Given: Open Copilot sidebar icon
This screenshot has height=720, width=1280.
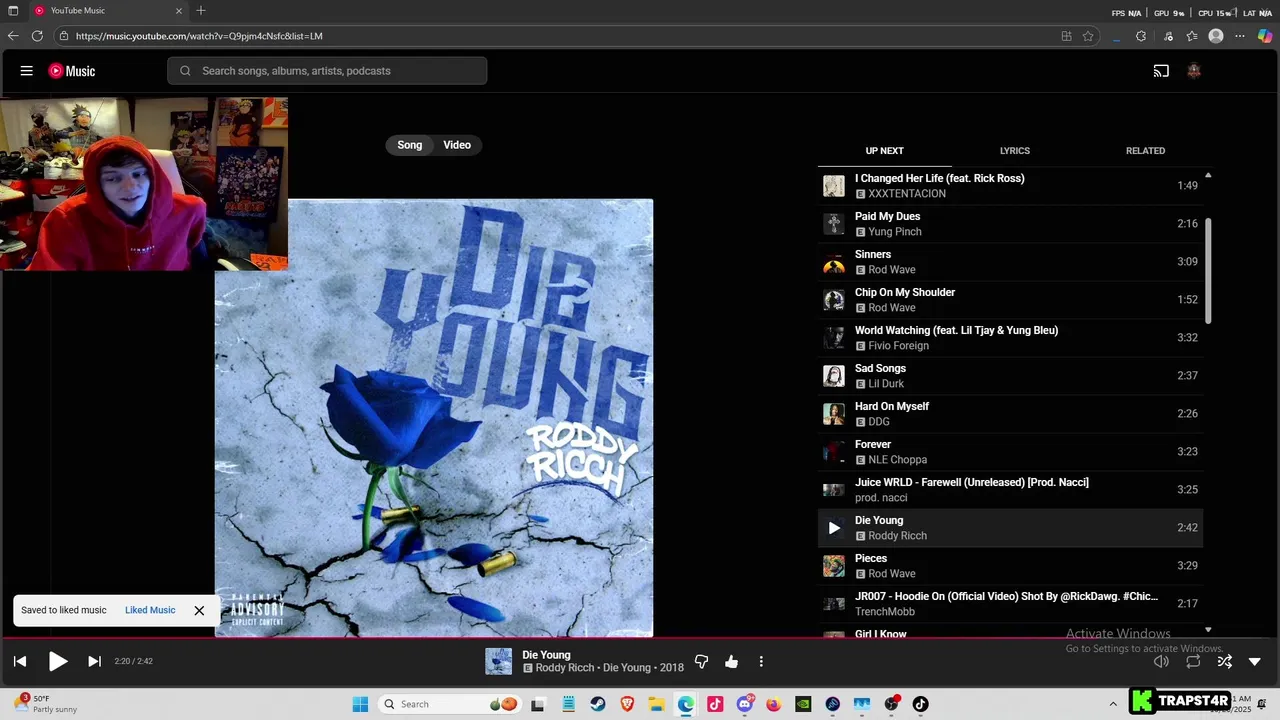Looking at the screenshot, I should point(1265,36).
